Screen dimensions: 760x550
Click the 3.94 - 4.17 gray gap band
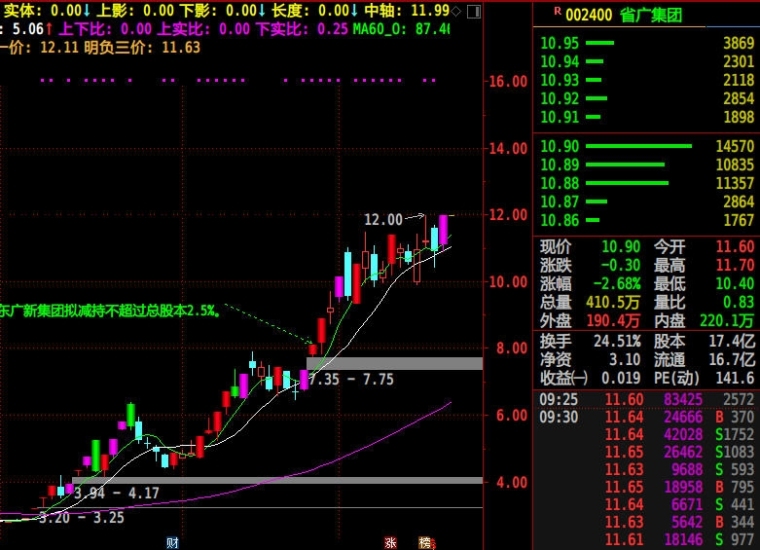click(277, 480)
